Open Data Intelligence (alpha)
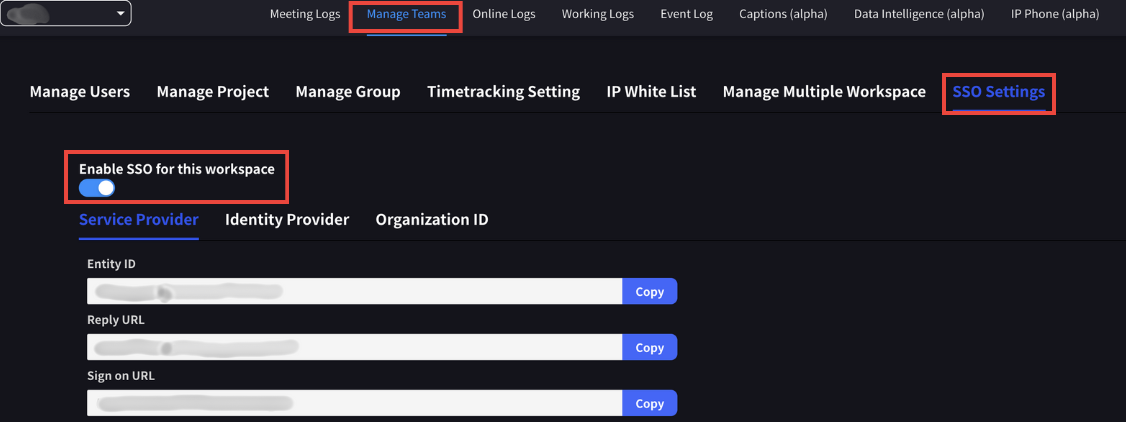1126x422 pixels. point(919,14)
